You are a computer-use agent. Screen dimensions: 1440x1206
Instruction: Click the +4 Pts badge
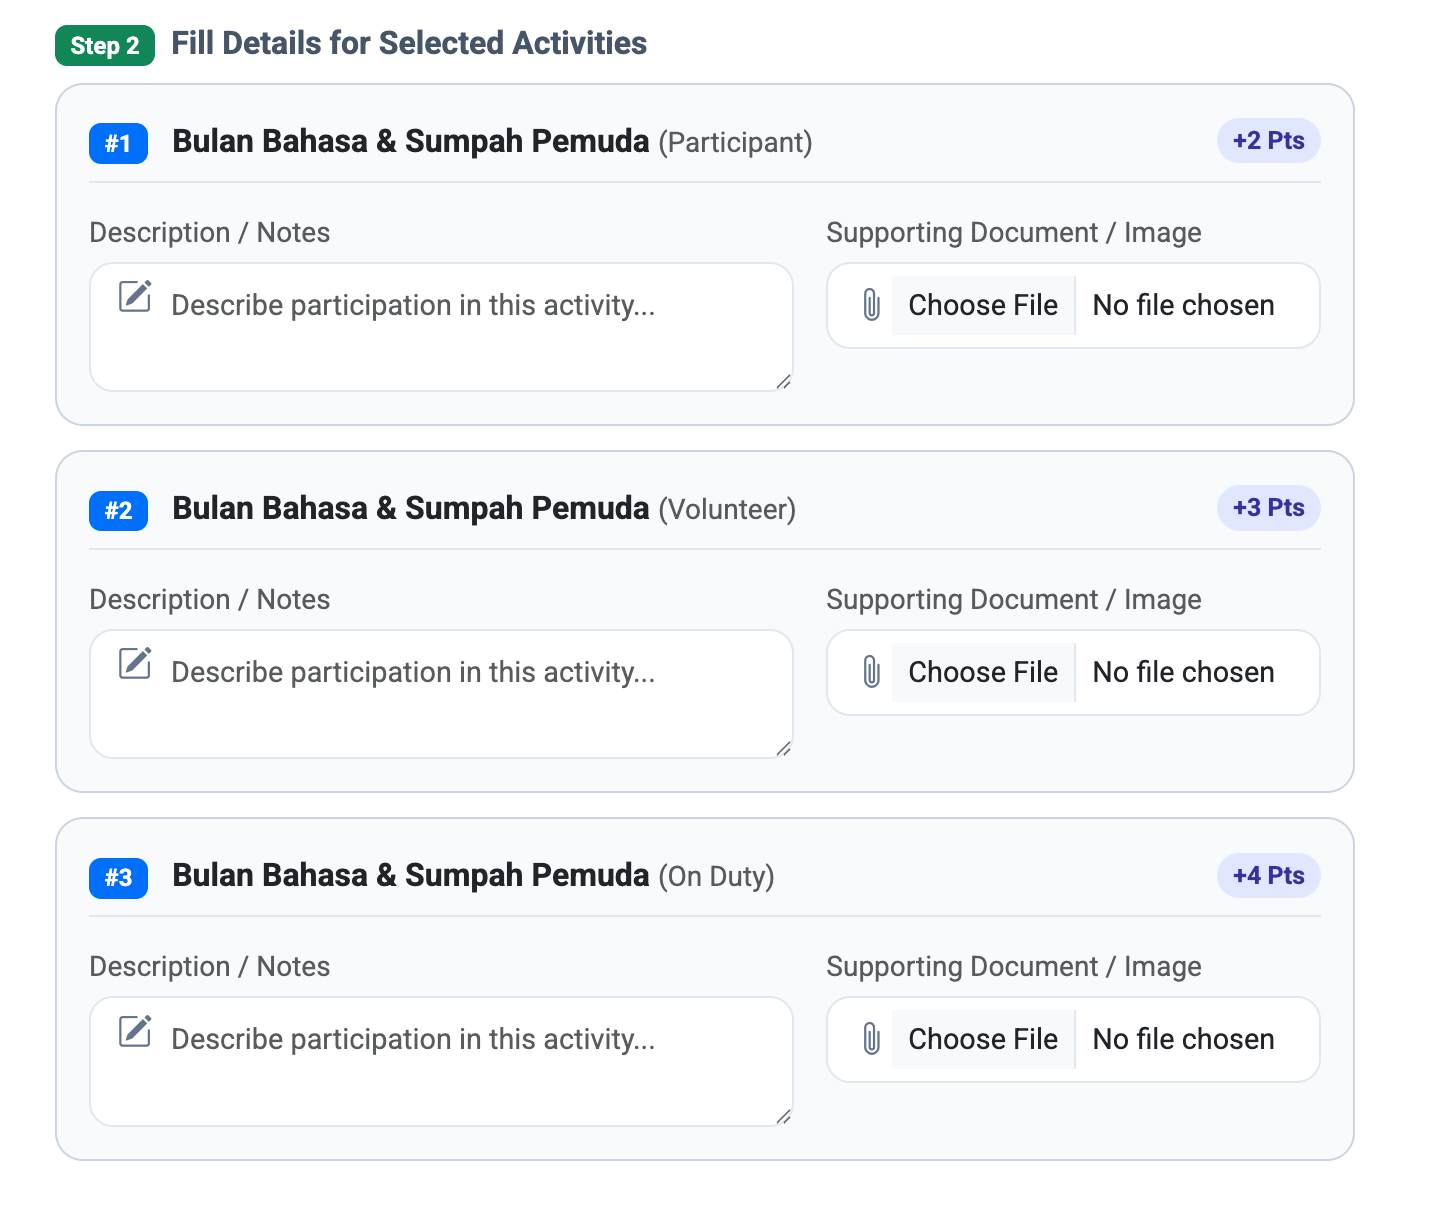[1268, 876]
